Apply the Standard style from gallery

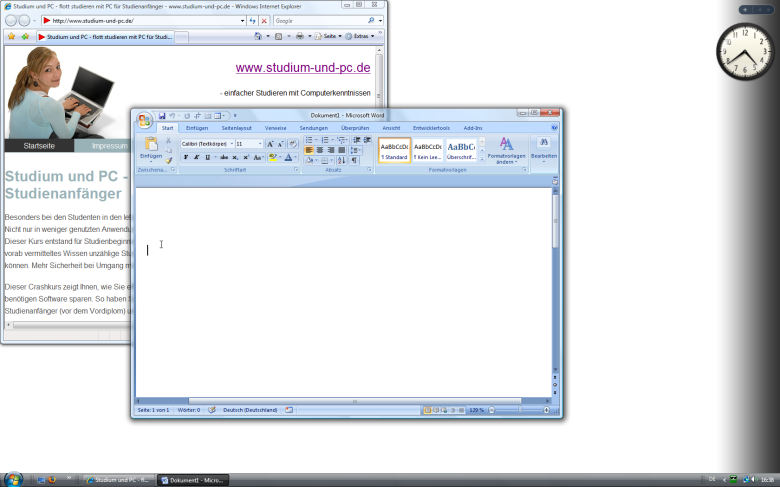tap(394, 150)
